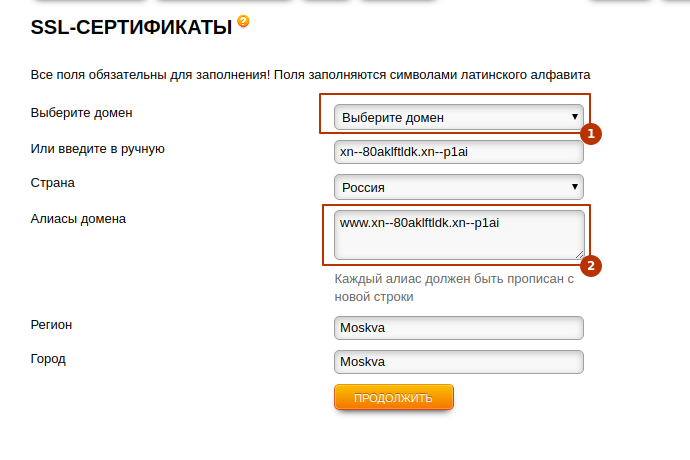The height and width of the screenshot is (460, 690).
Task: Click the Регион field label
Action: pyautogui.click(x=52, y=324)
